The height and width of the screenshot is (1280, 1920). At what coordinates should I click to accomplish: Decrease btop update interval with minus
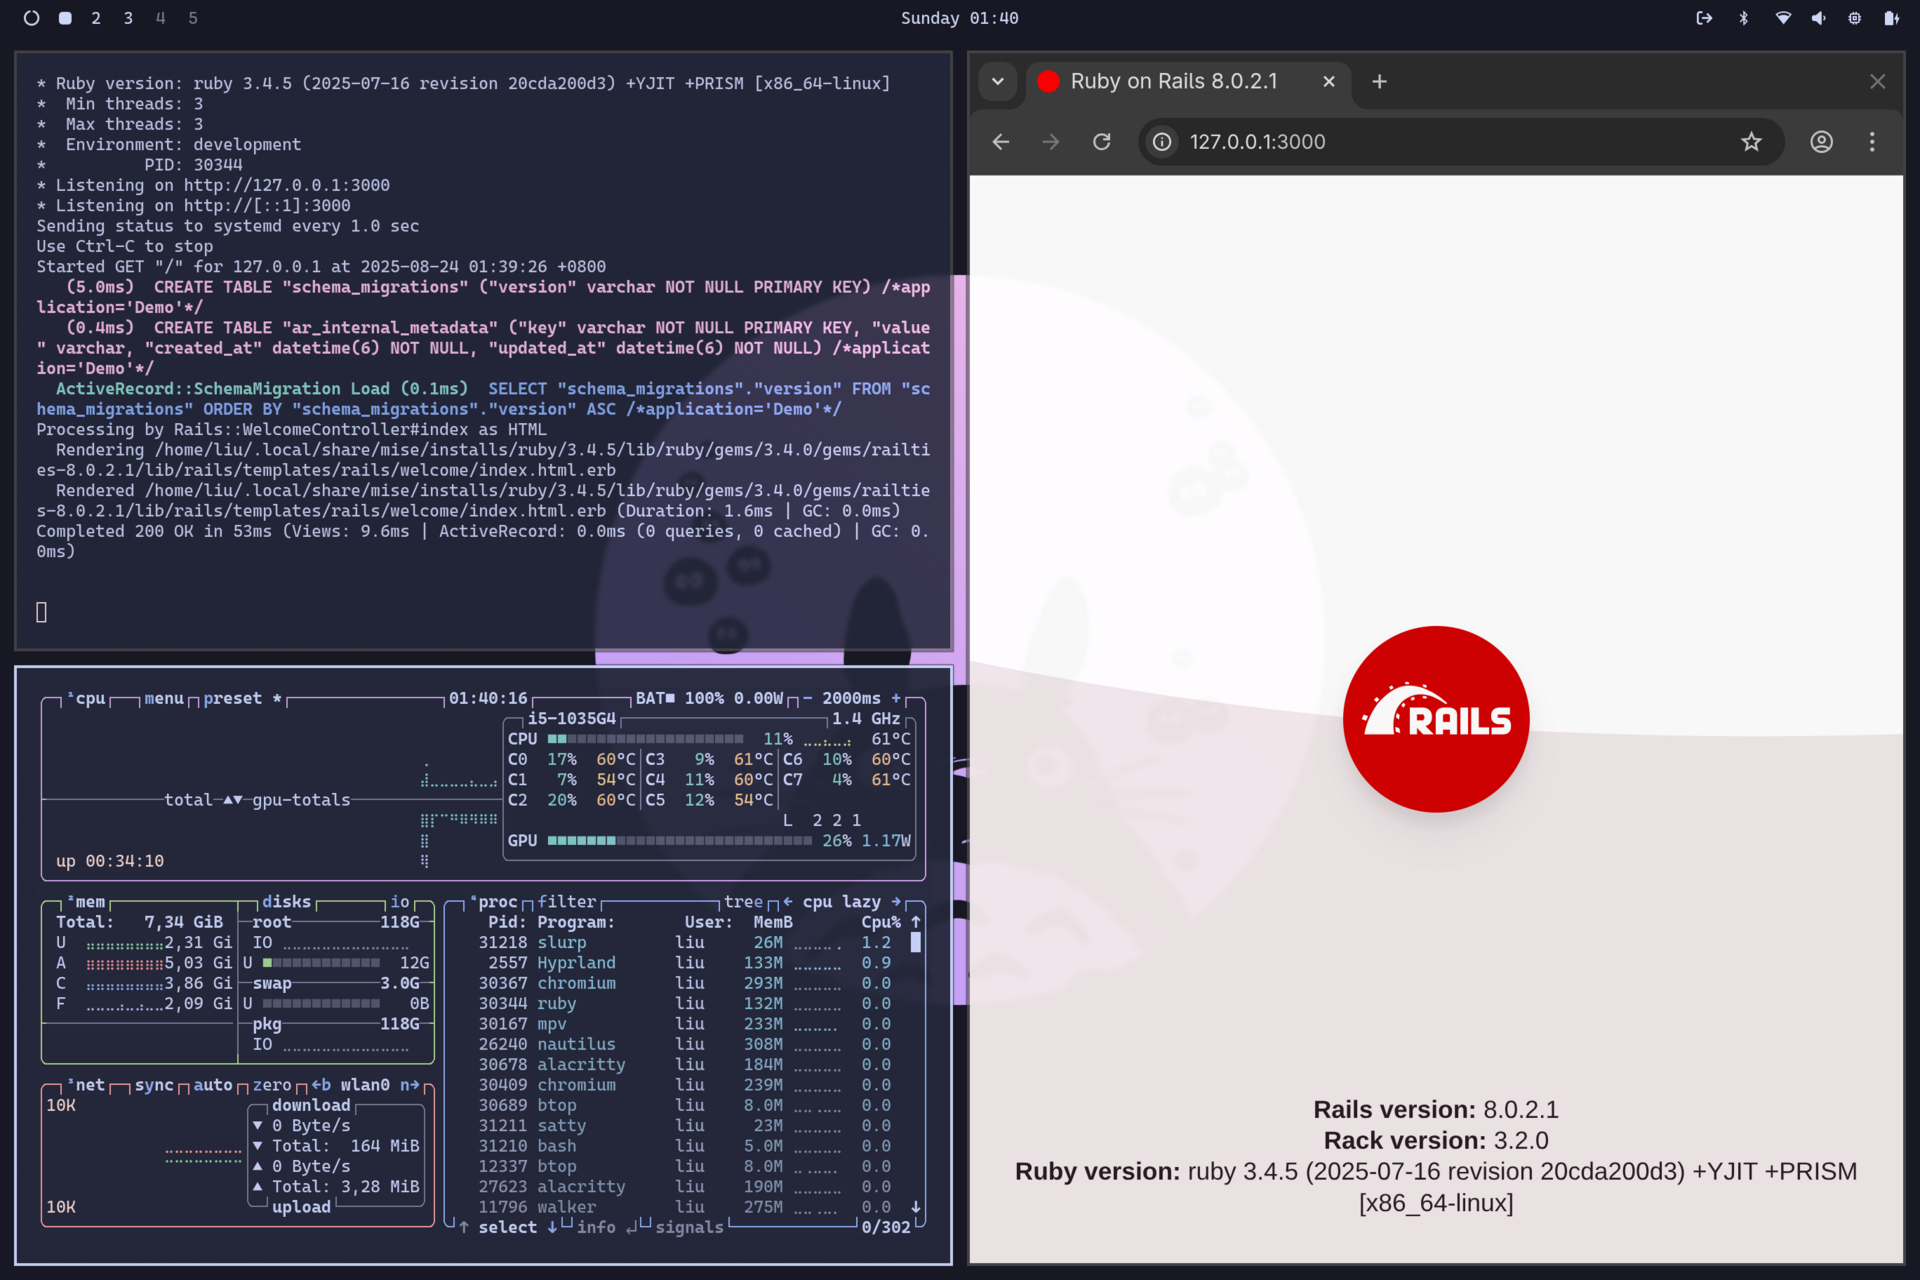pos(808,698)
